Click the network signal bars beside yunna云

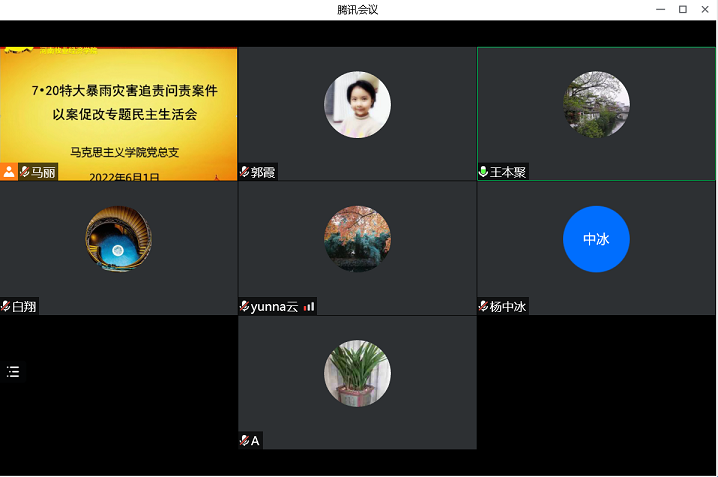(x=309, y=306)
